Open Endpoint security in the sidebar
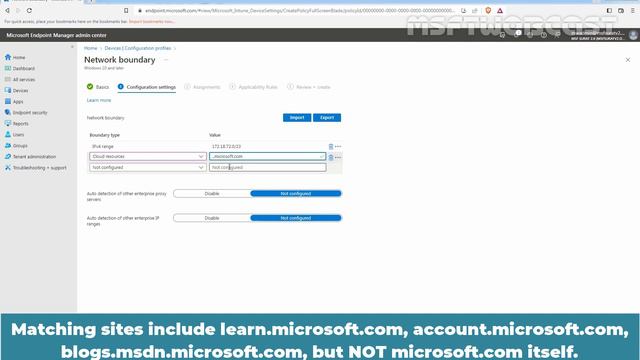Viewport: 640px width, 360px height. pyautogui.click(x=30, y=113)
